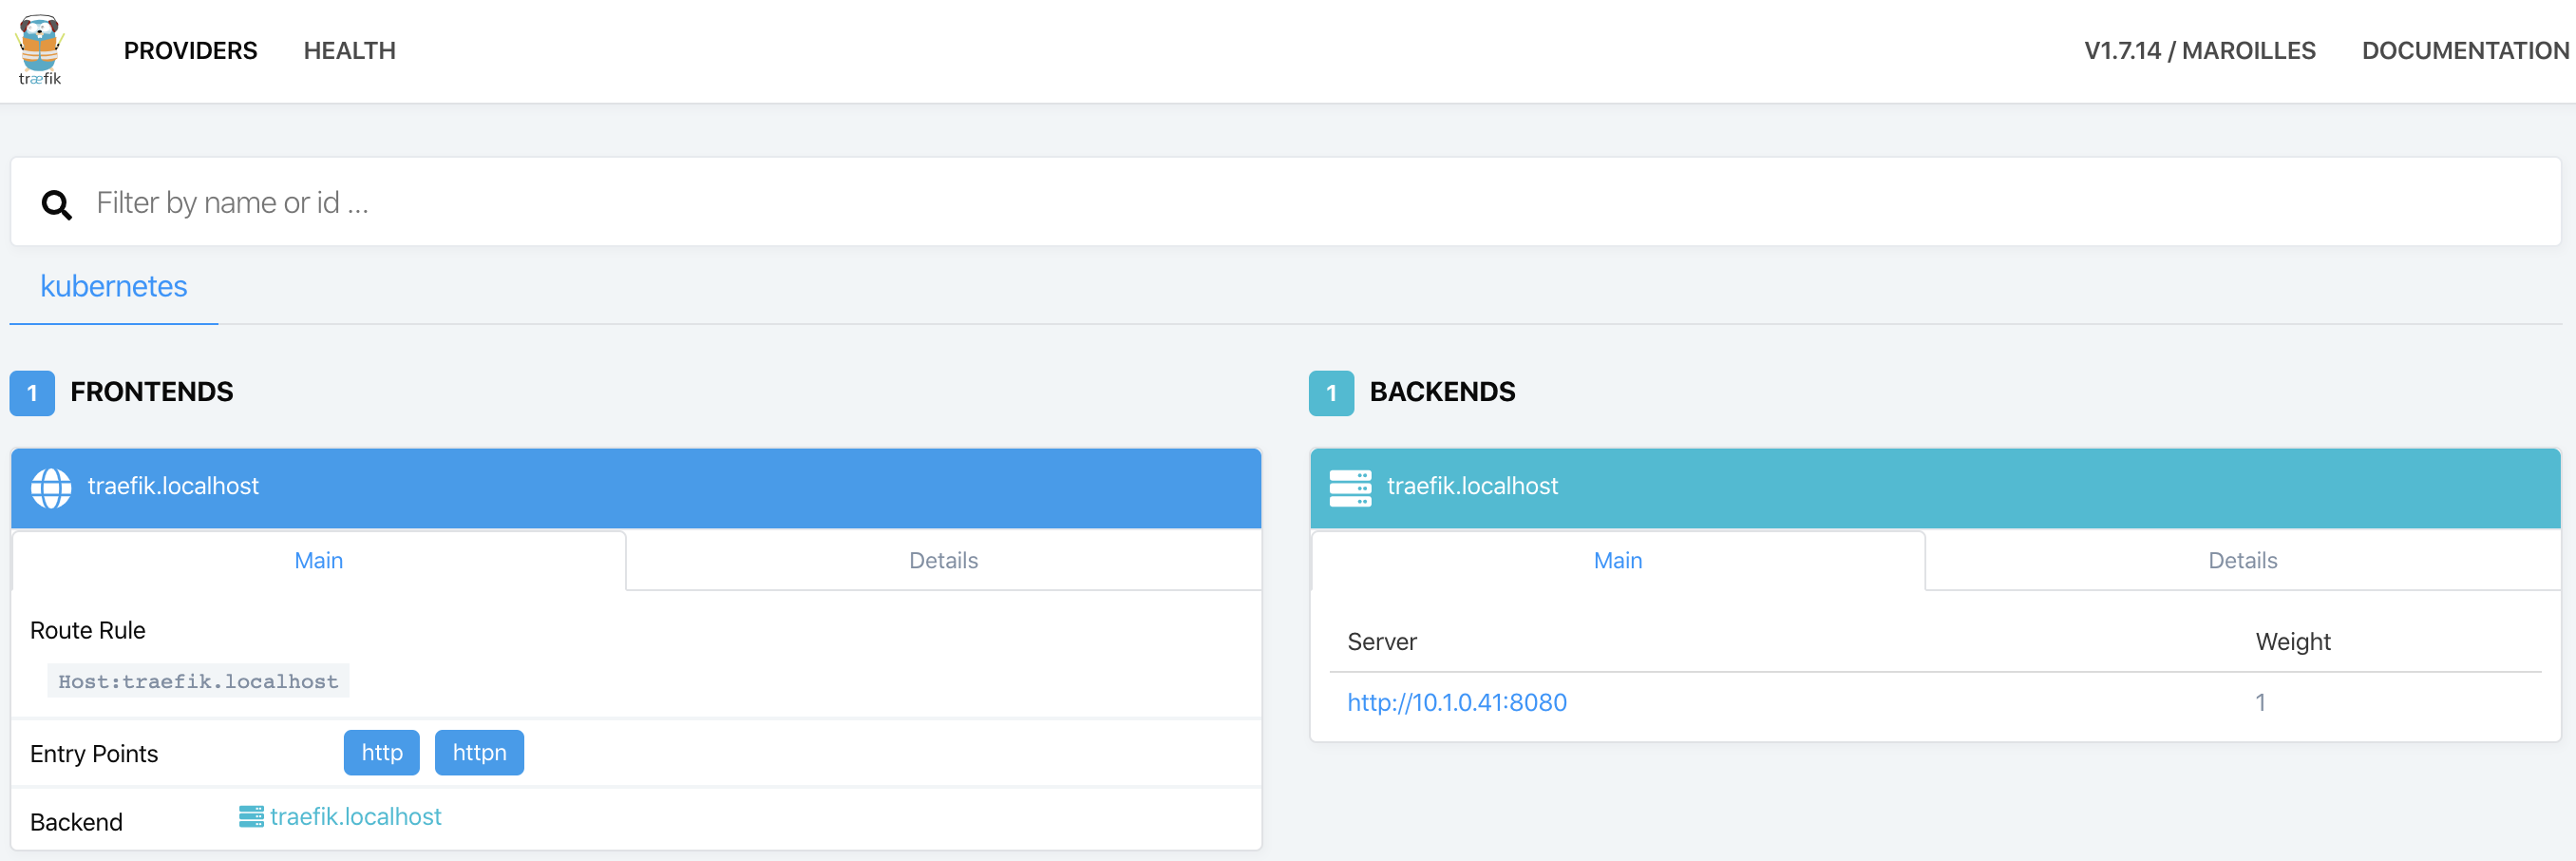Click the BACKENDS count badge
Viewport: 2576px width, 861px height.
click(x=1330, y=393)
